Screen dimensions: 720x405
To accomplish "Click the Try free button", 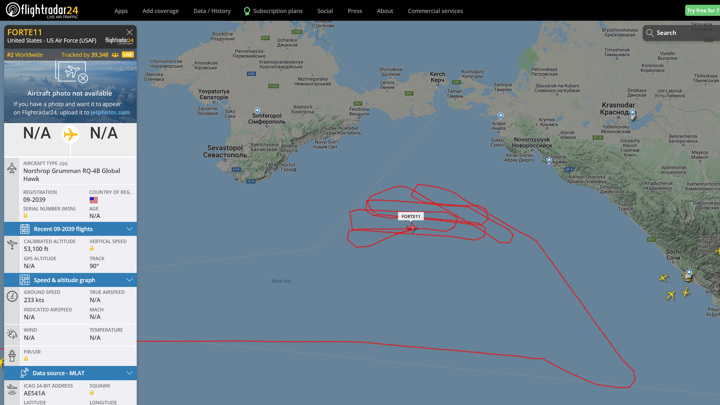I will (702, 10).
